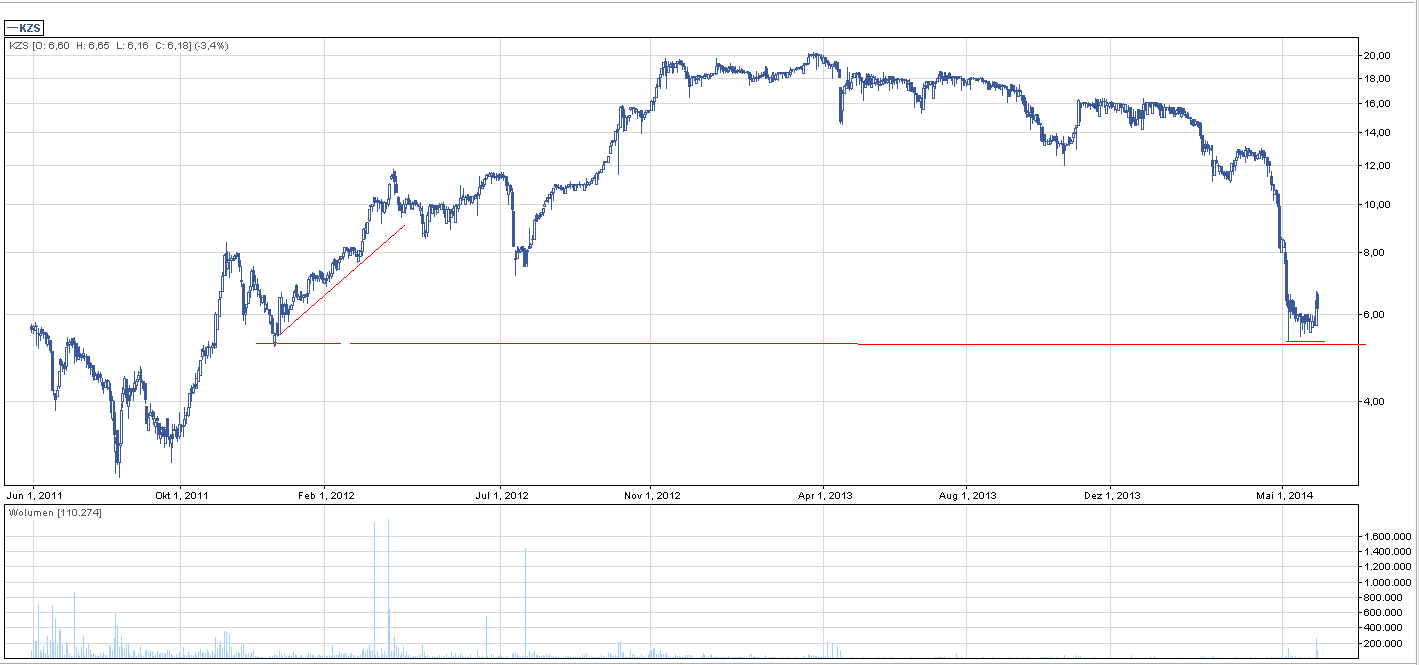Click the Jul 1, 2012 date label
The image size is (1420, 665).
(x=501, y=495)
